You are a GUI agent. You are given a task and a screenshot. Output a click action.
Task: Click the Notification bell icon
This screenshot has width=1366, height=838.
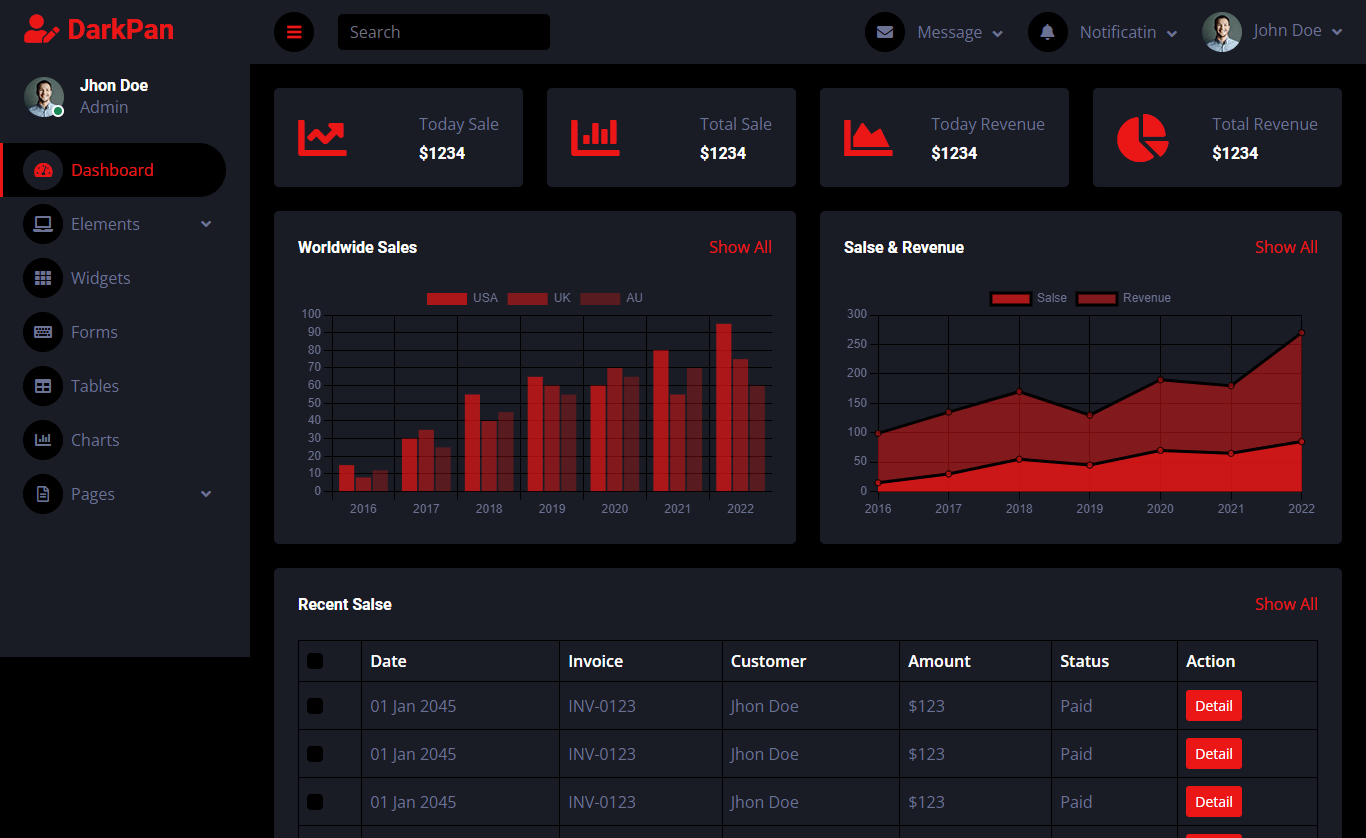[1047, 31]
